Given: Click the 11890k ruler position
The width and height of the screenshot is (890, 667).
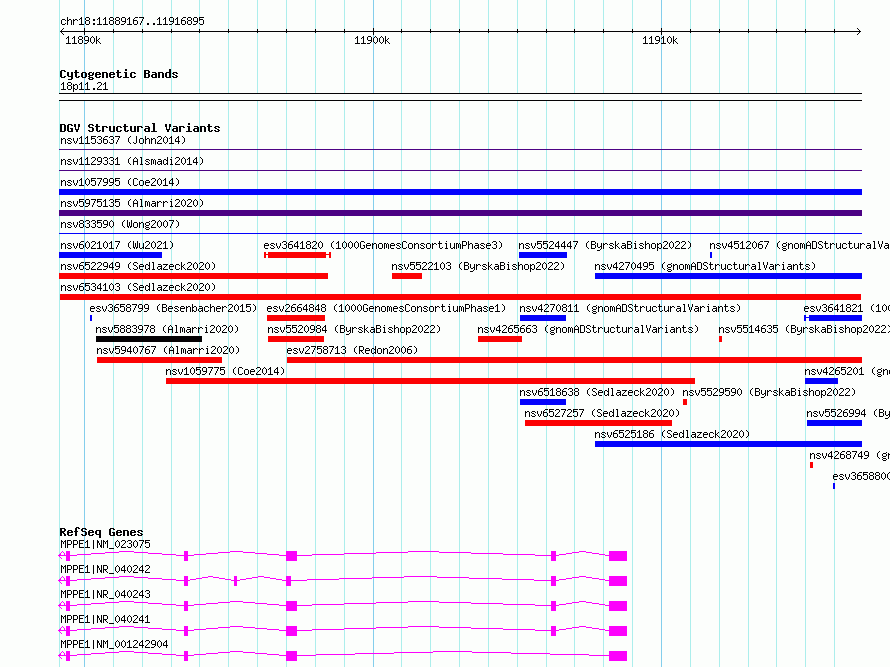Looking at the screenshot, I should [x=83, y=40].
